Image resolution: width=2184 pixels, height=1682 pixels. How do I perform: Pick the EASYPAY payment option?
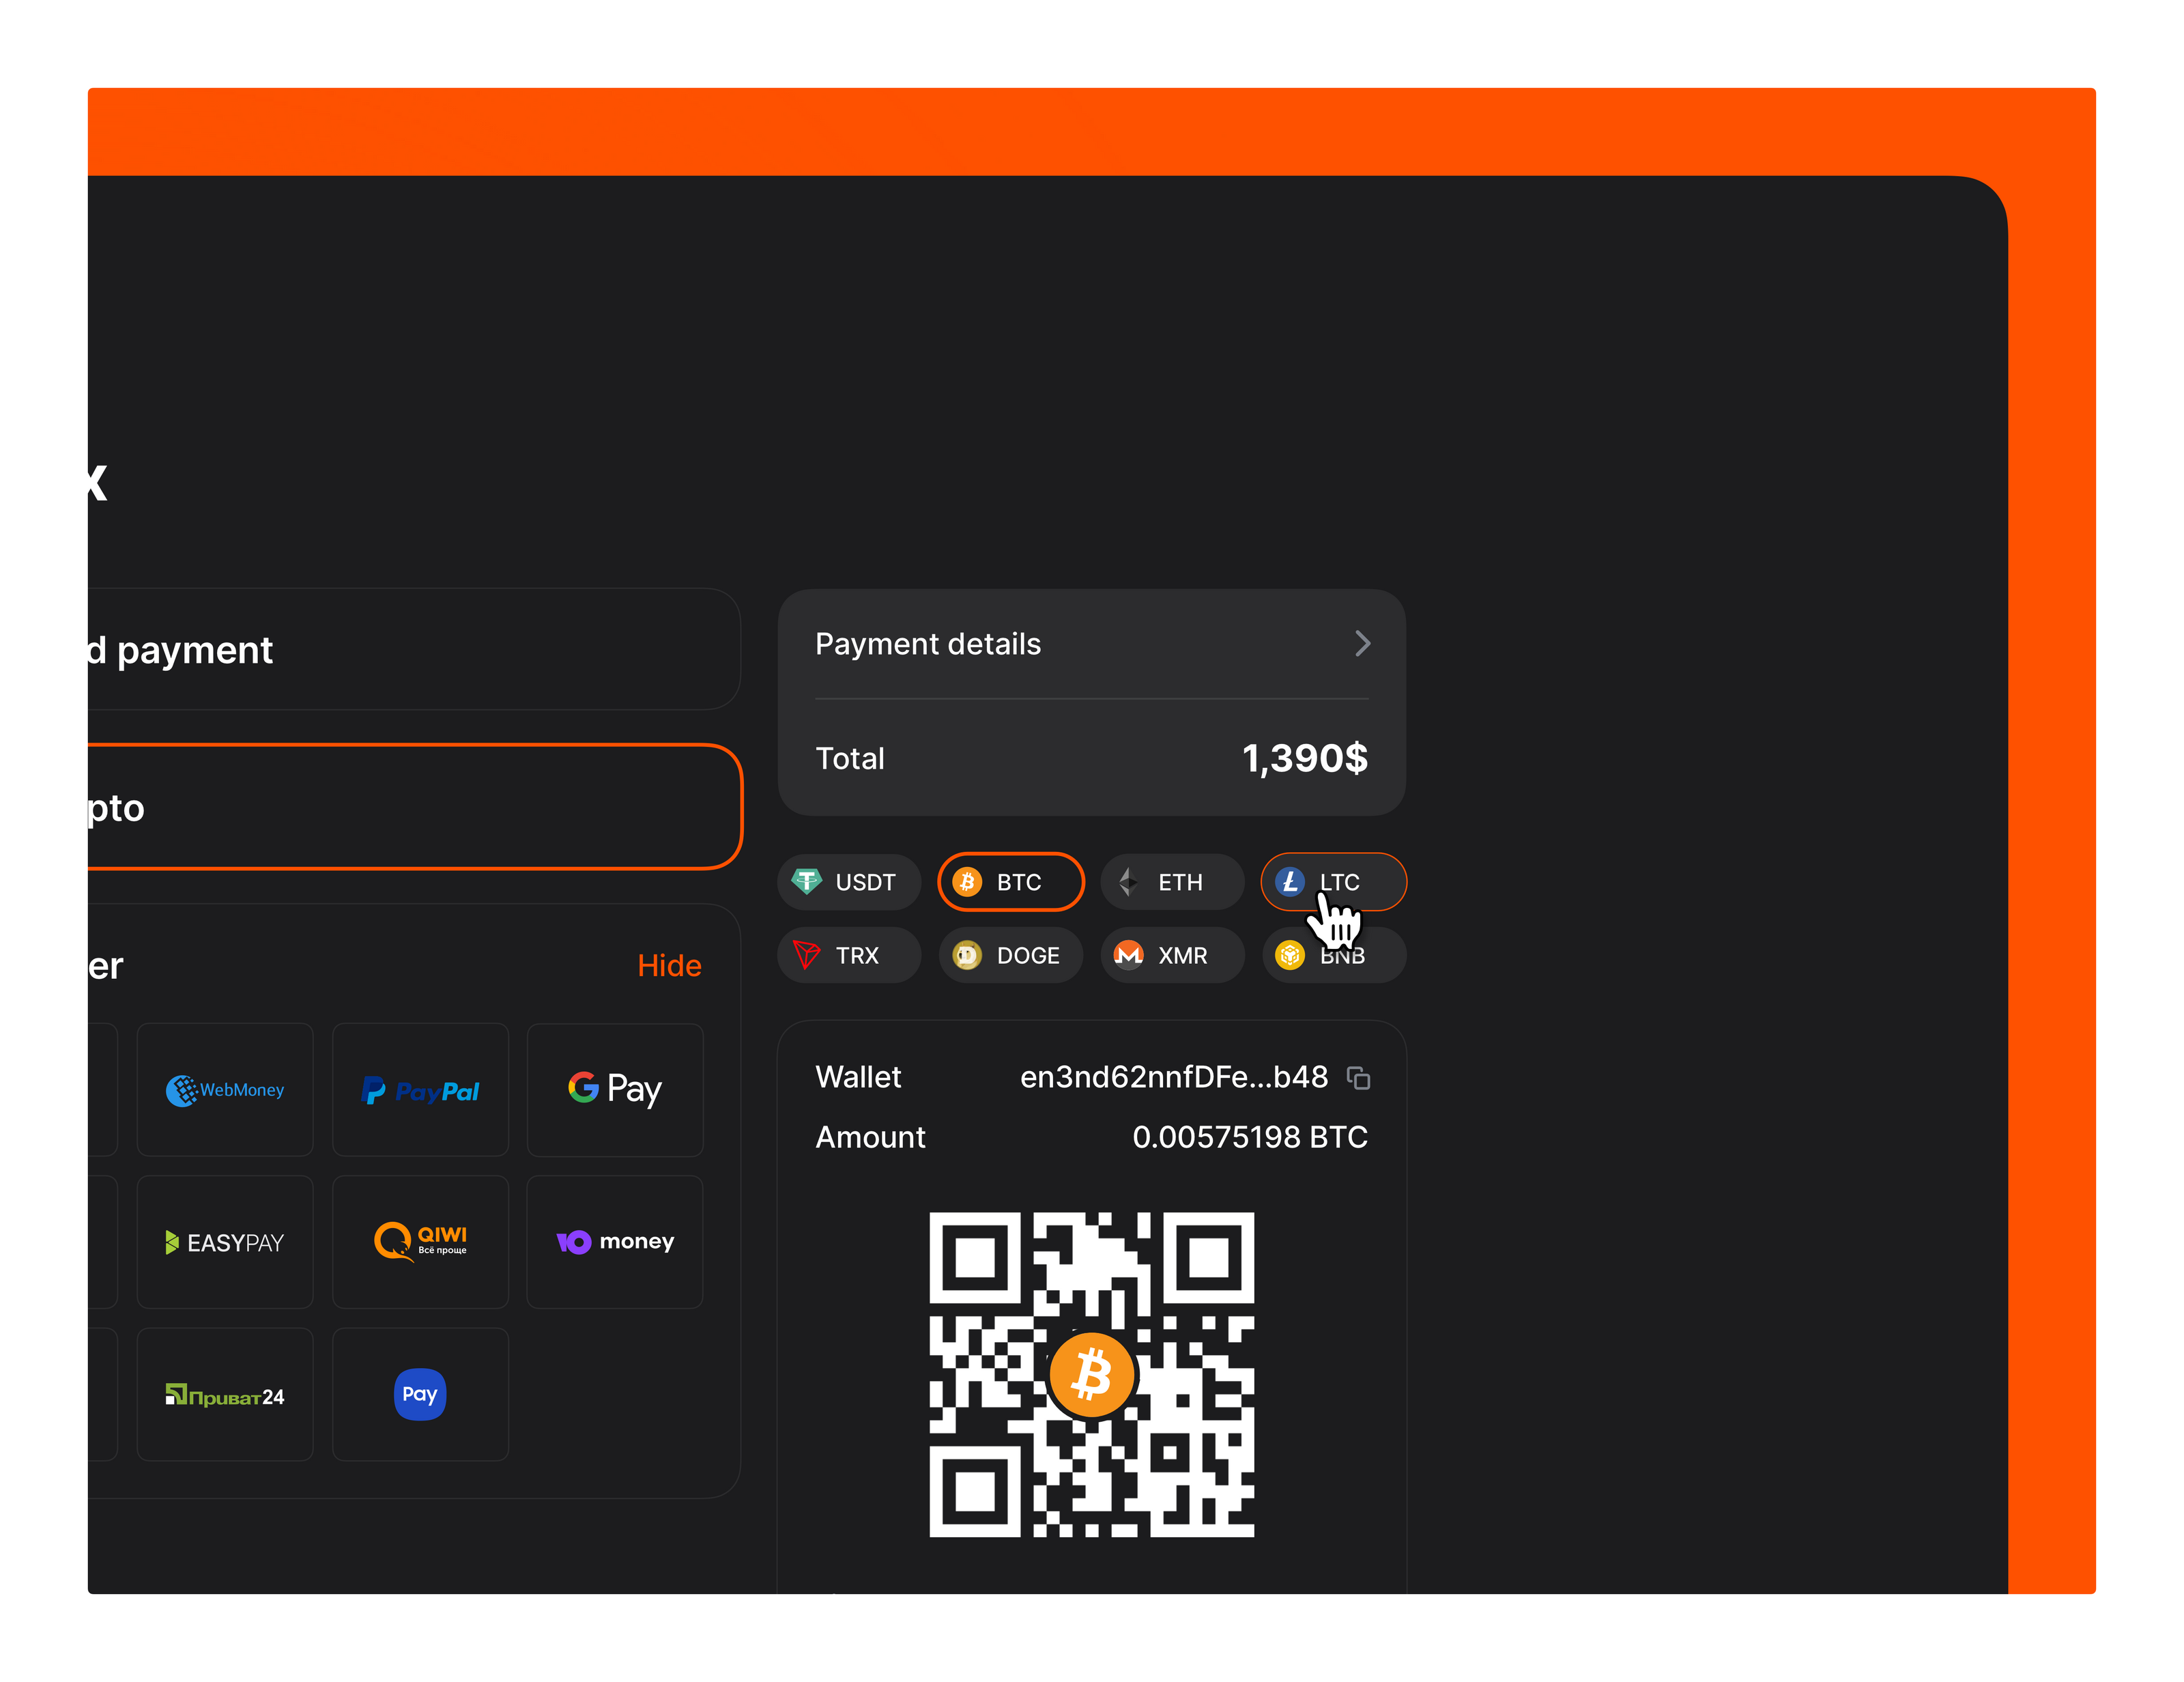[225, 1242]
